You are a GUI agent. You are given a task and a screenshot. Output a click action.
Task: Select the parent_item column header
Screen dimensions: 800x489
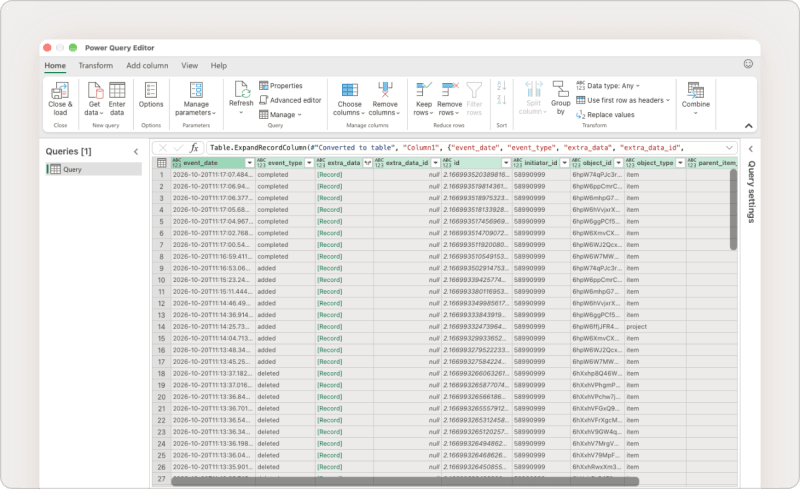click(712, 163)
